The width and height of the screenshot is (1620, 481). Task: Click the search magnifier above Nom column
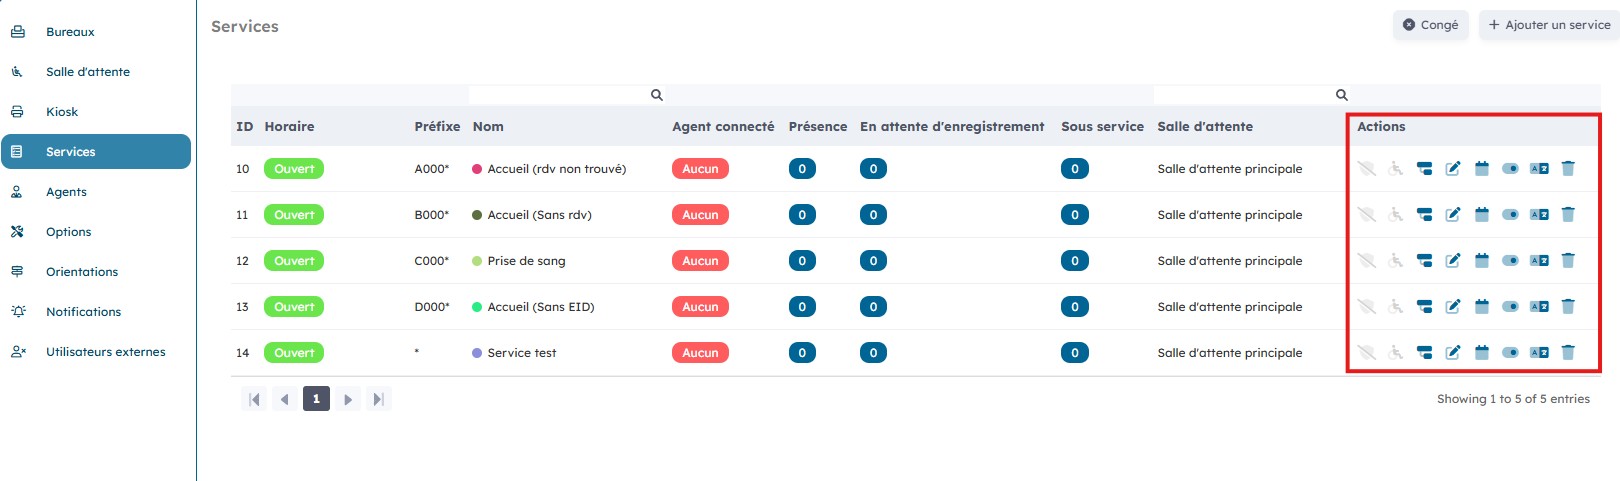tap(657, 95)
